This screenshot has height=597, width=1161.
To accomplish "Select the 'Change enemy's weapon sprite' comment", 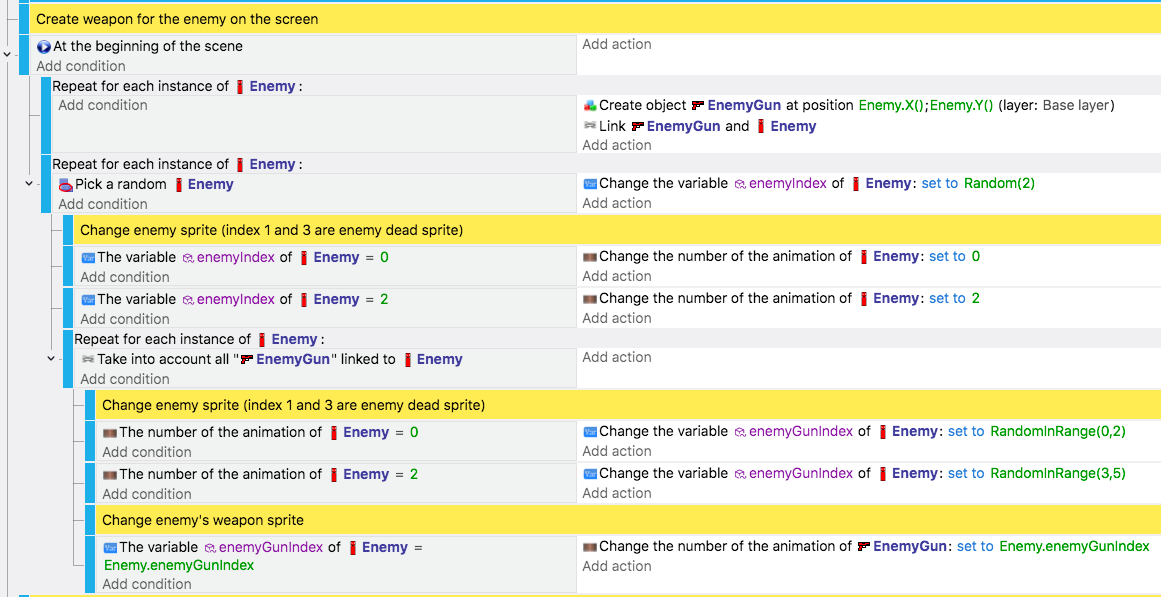I will click(203, 519).
